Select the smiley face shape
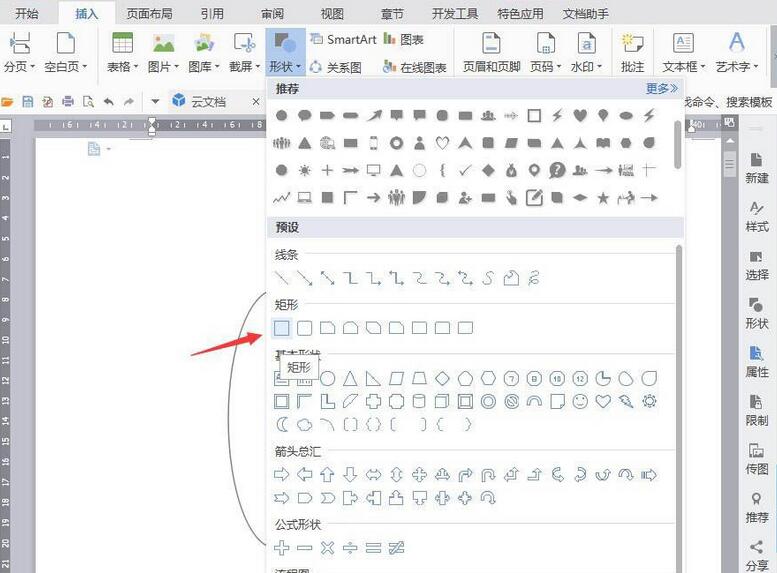777x573 pixels. coord(580,401)
